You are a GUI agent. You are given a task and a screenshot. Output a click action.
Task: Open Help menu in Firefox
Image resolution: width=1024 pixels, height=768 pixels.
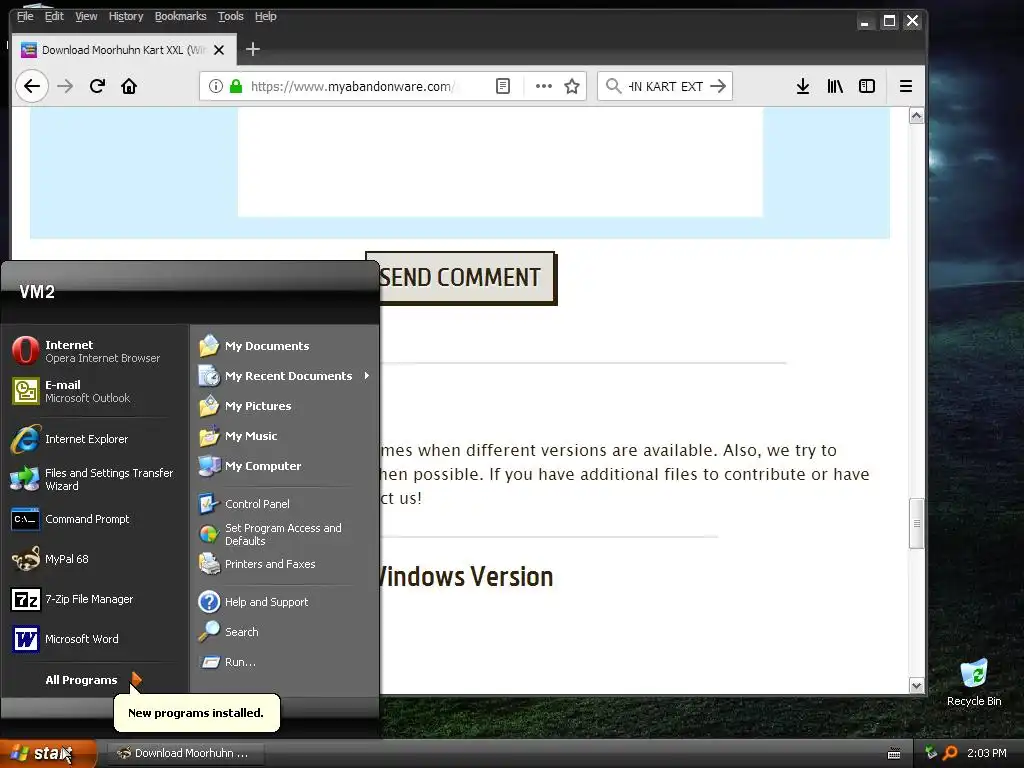[x=265, y=16]
